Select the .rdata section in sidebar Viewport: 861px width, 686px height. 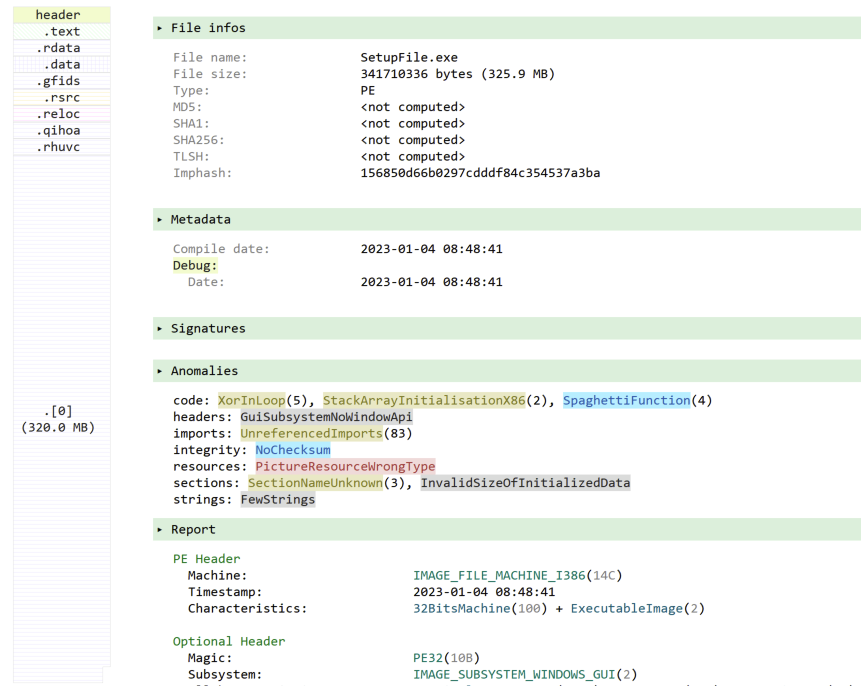pyautogui.click(x=62, y=48)
